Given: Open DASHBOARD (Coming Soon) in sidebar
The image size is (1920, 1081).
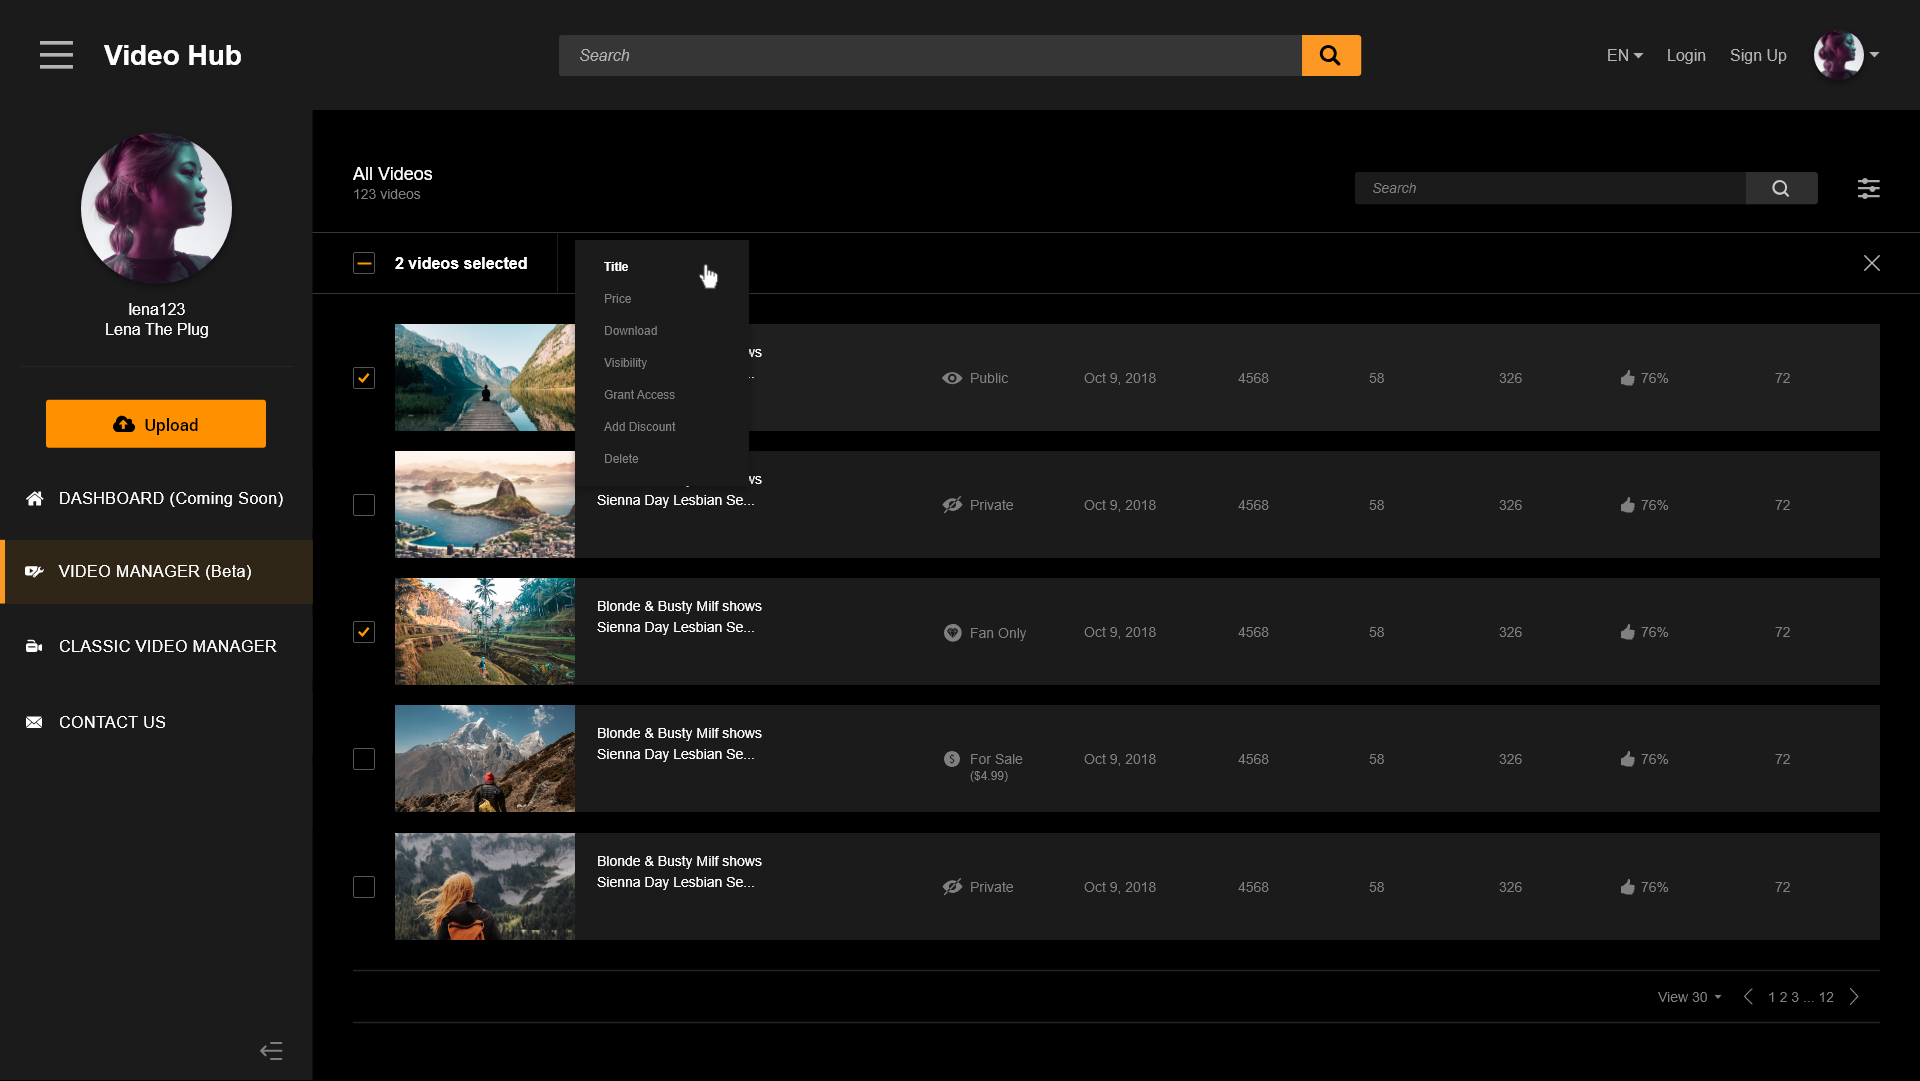Looking at the screenshot, I should [x=156, y=498].
